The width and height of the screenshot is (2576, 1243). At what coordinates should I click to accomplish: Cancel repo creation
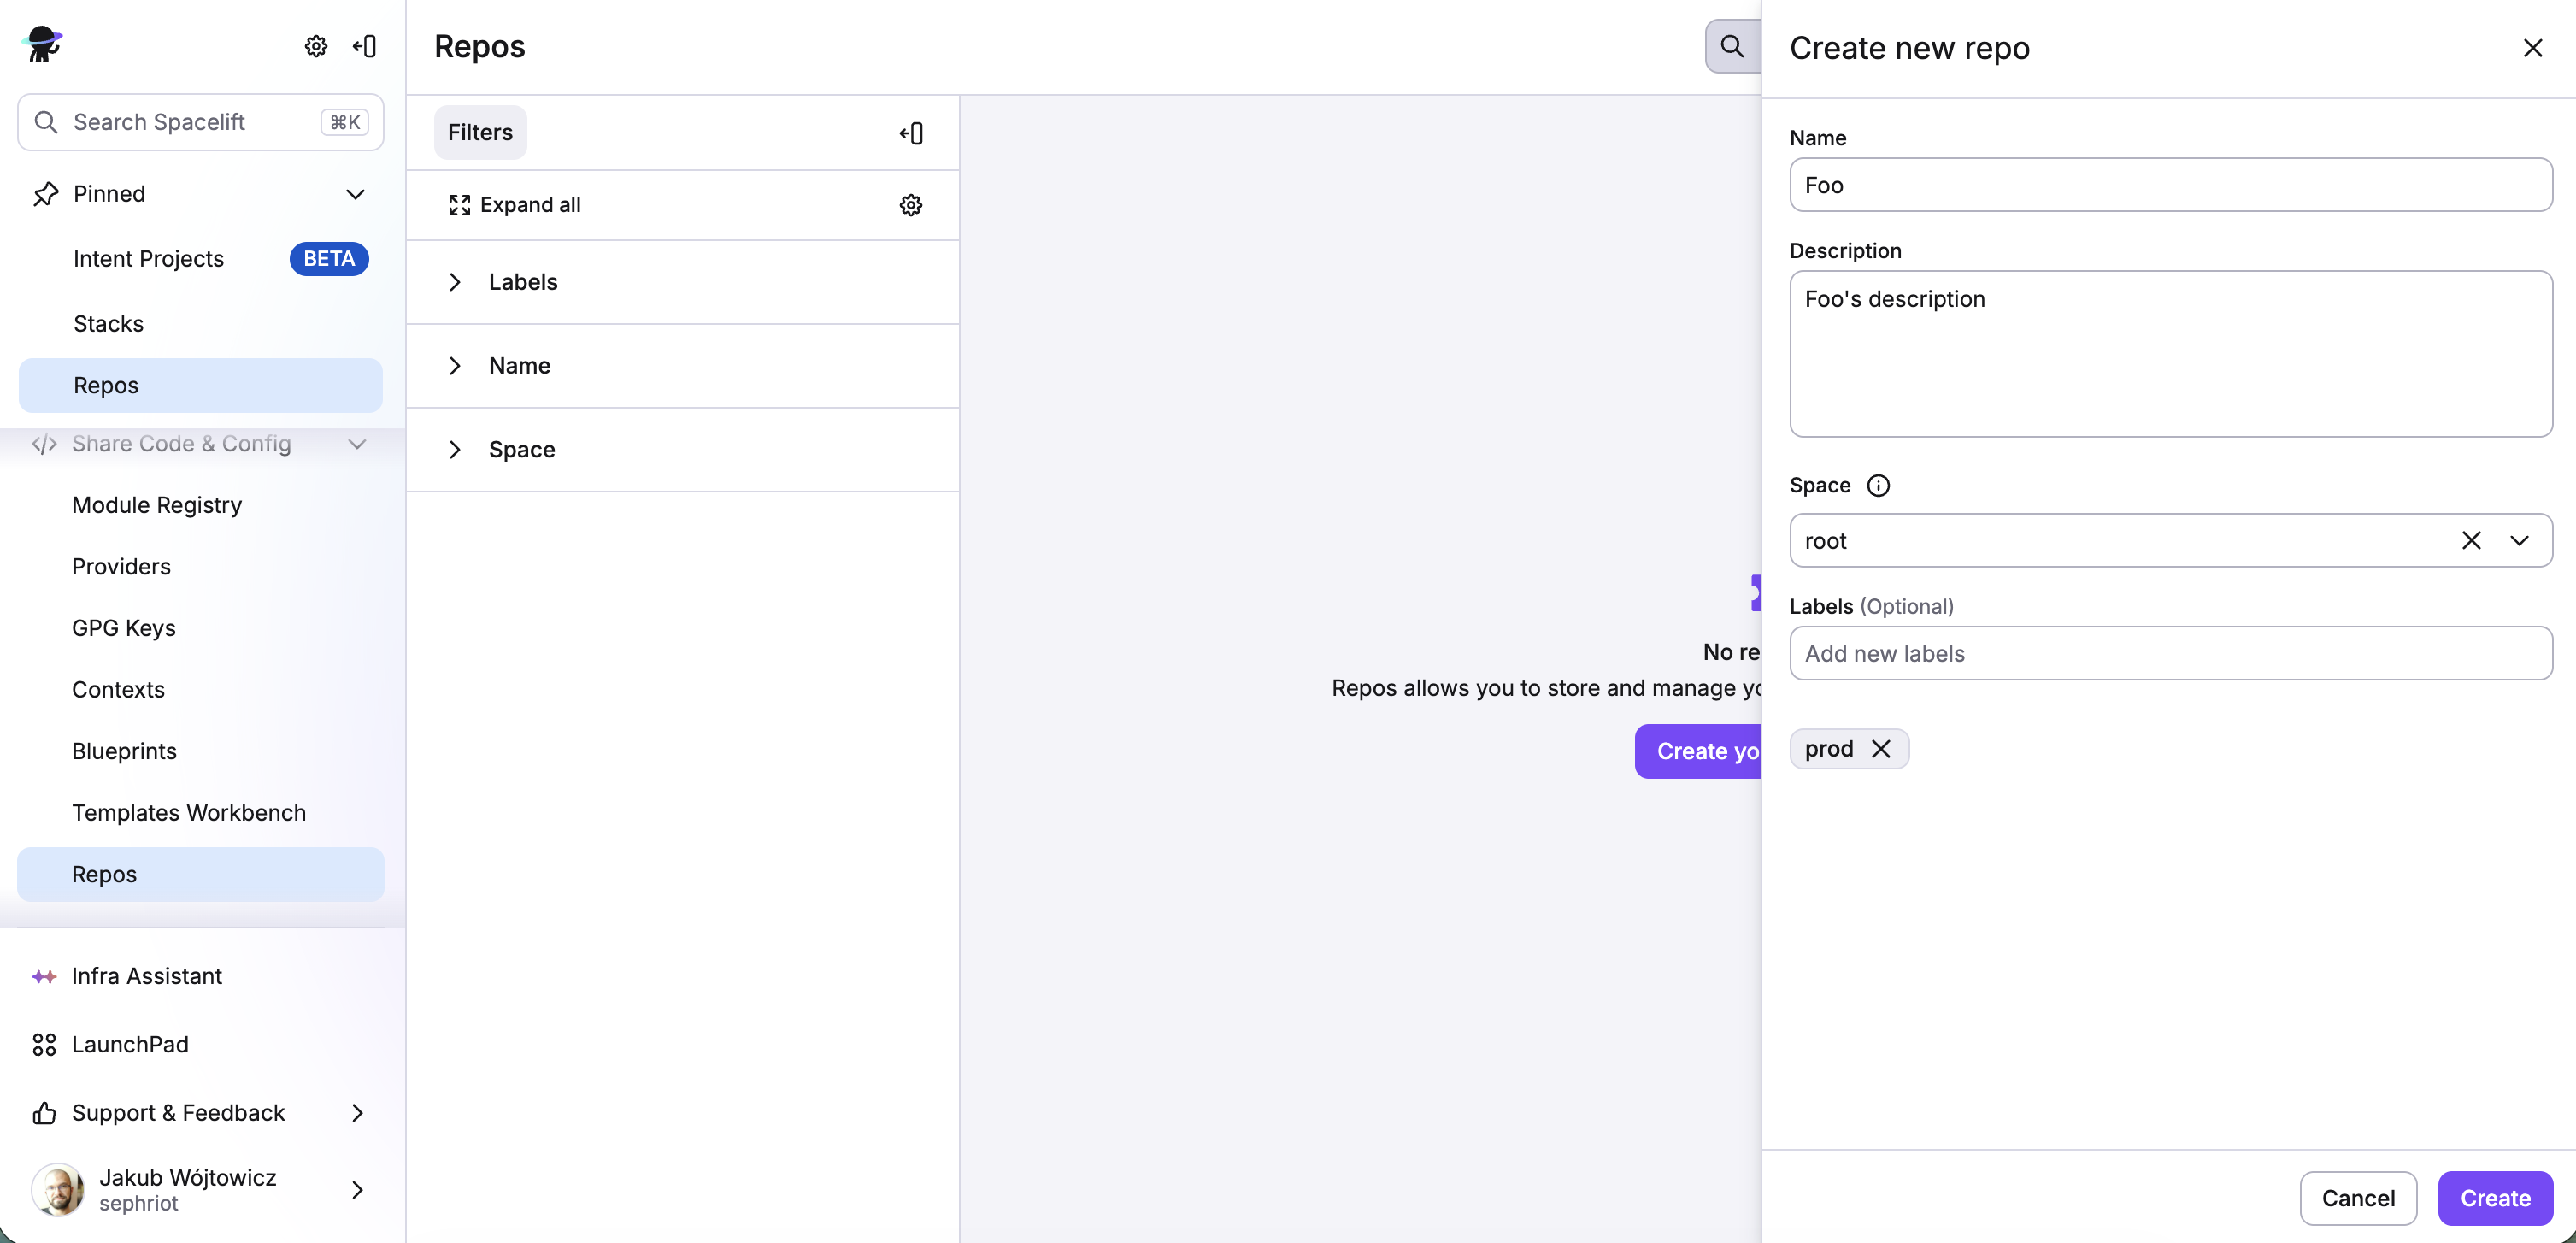click(2357, 1198)
